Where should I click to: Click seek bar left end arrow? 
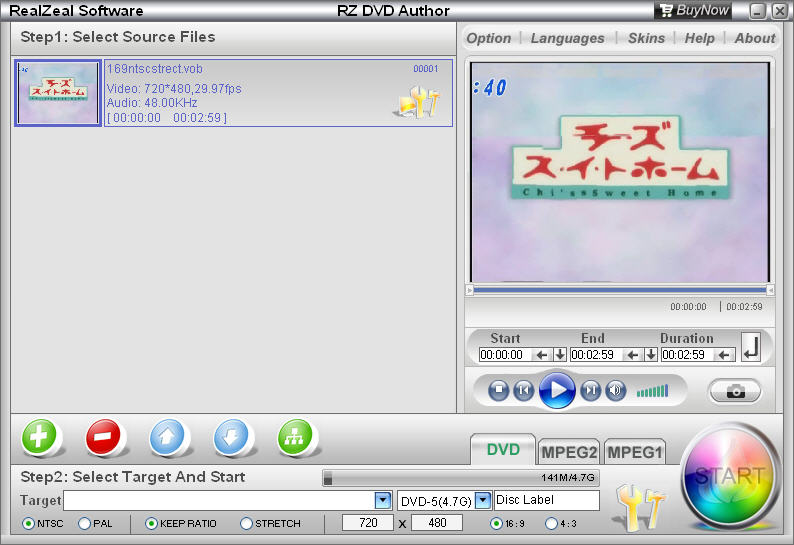[x=470, y=290]
